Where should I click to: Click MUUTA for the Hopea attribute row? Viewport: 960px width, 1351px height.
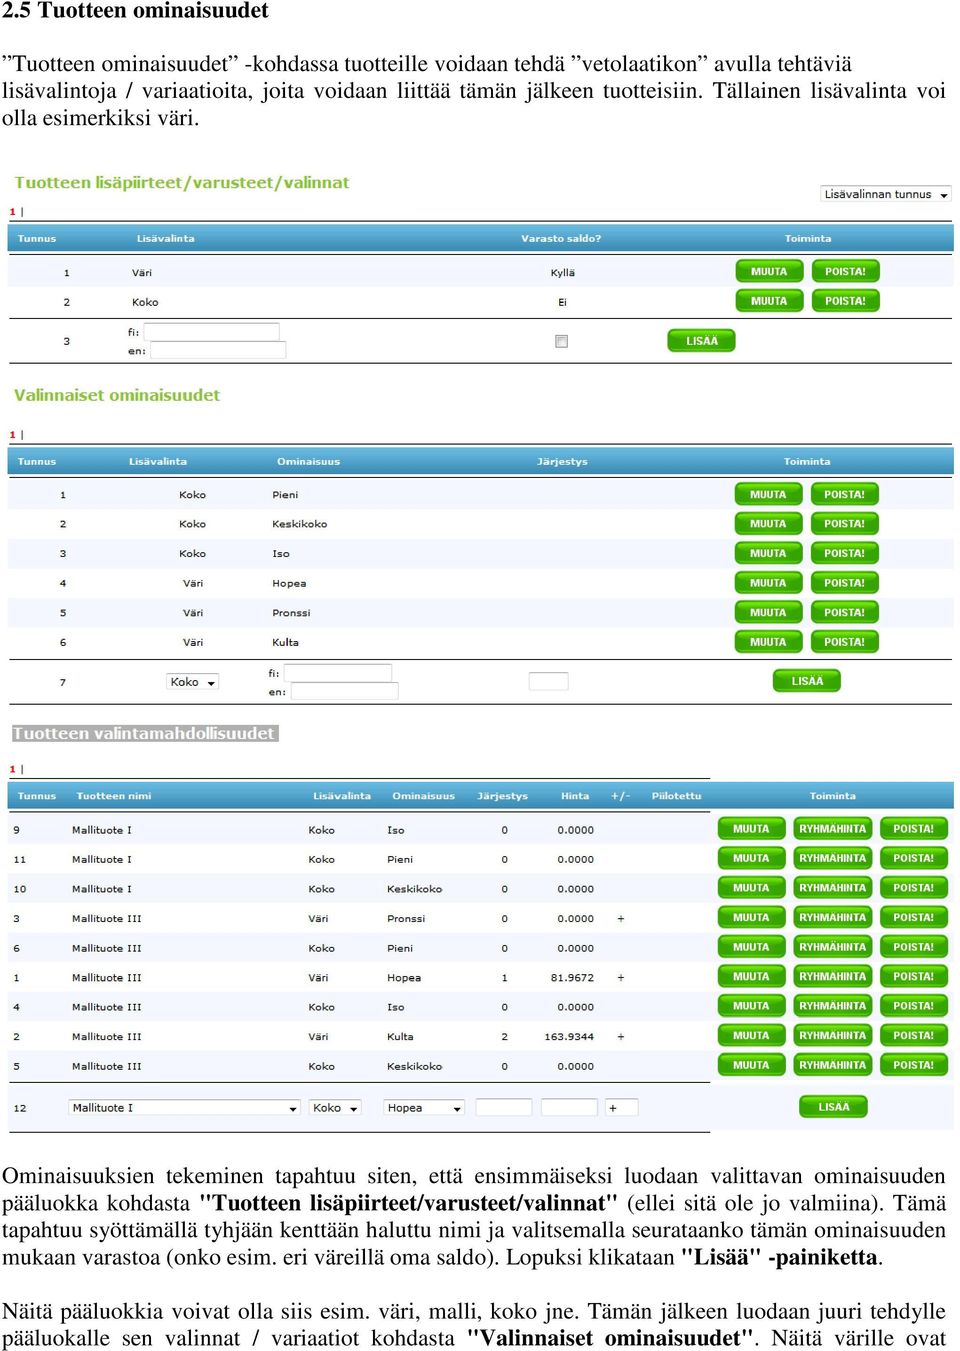[x=768, y=583]
